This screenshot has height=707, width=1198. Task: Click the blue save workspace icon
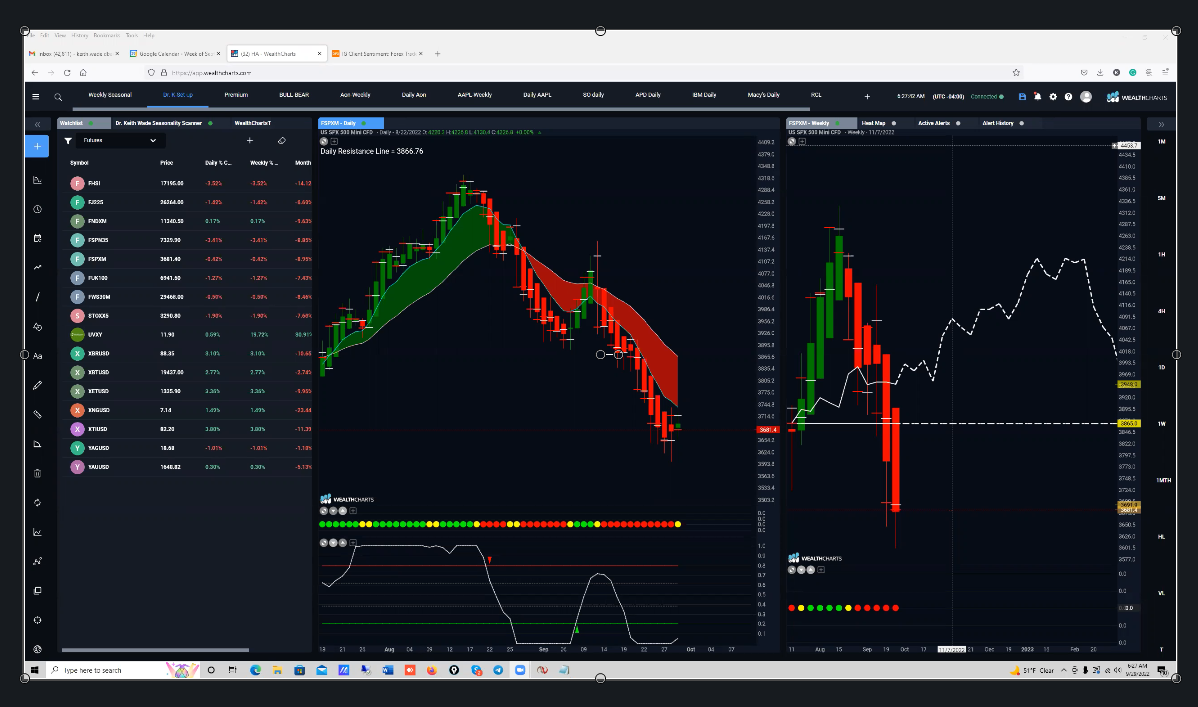coord(1022,96)
